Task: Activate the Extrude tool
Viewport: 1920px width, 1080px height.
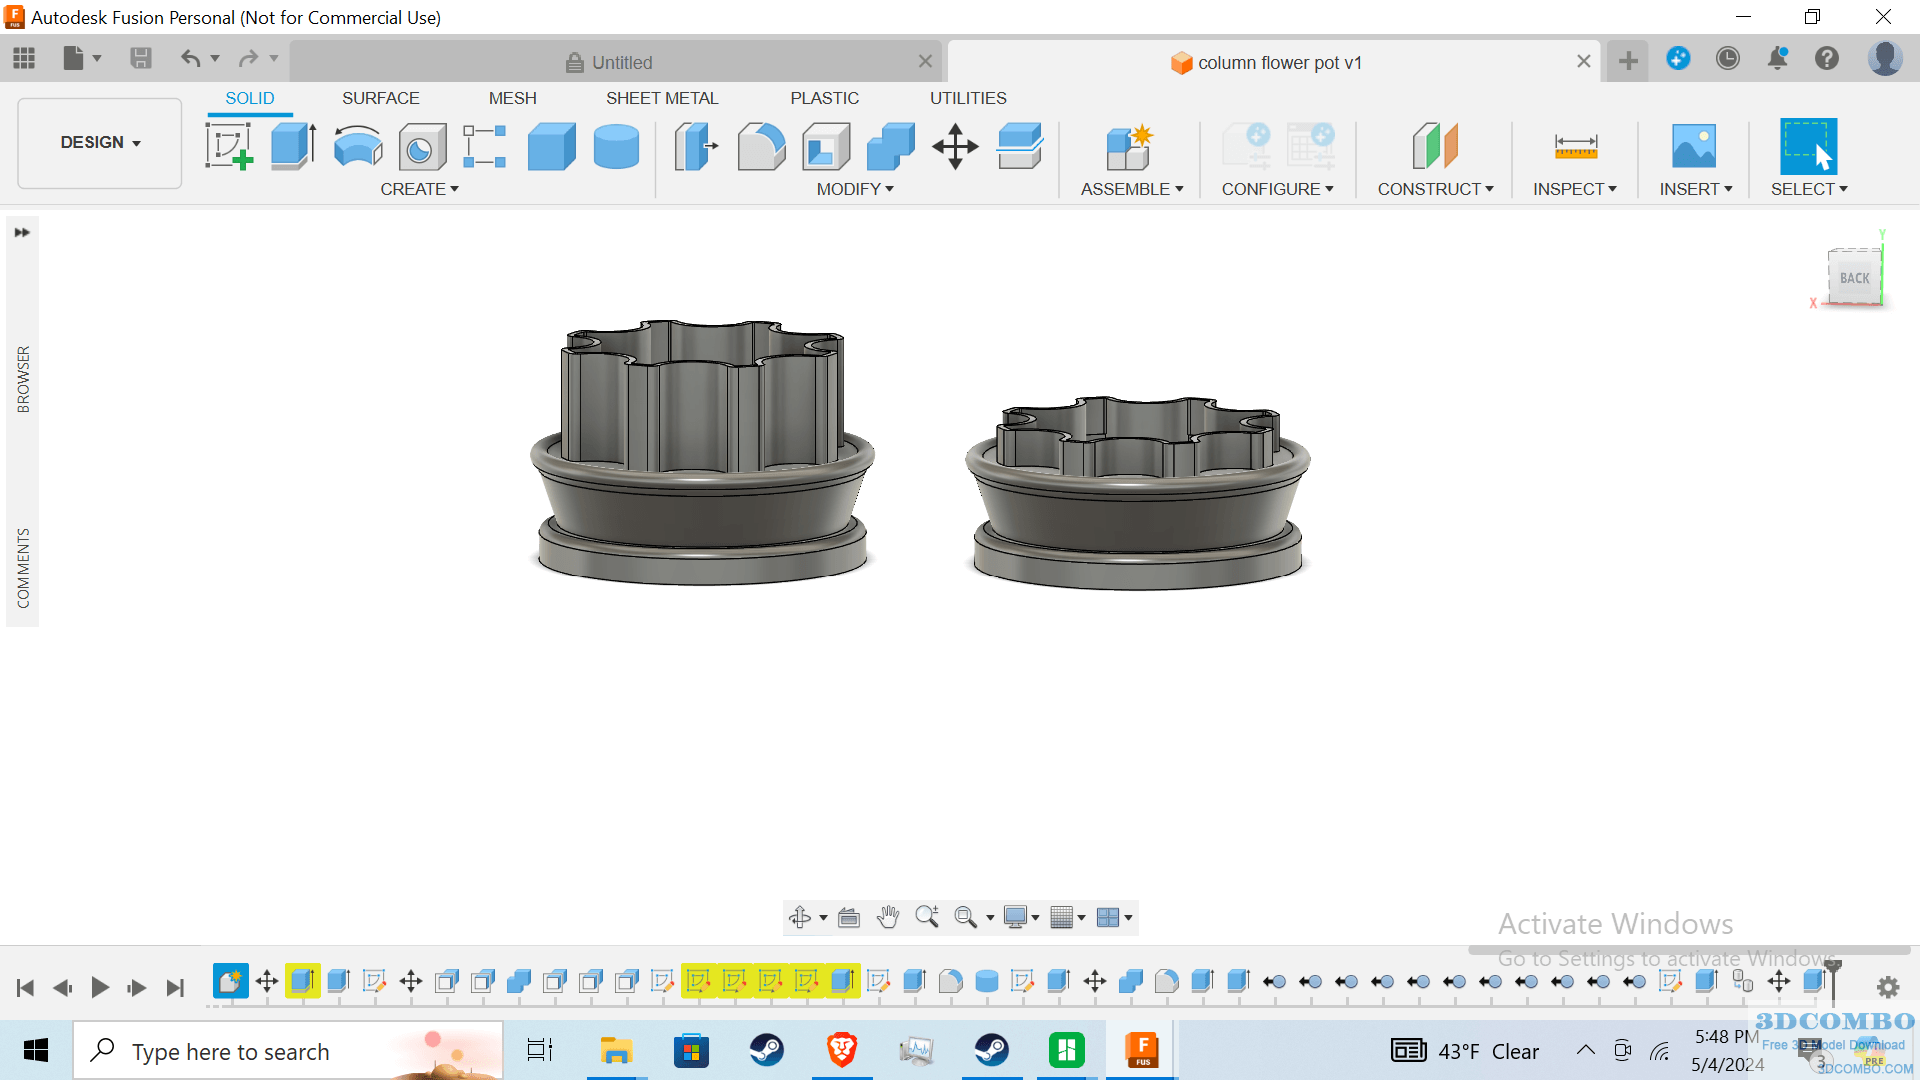Action: [x=291, y=146]
